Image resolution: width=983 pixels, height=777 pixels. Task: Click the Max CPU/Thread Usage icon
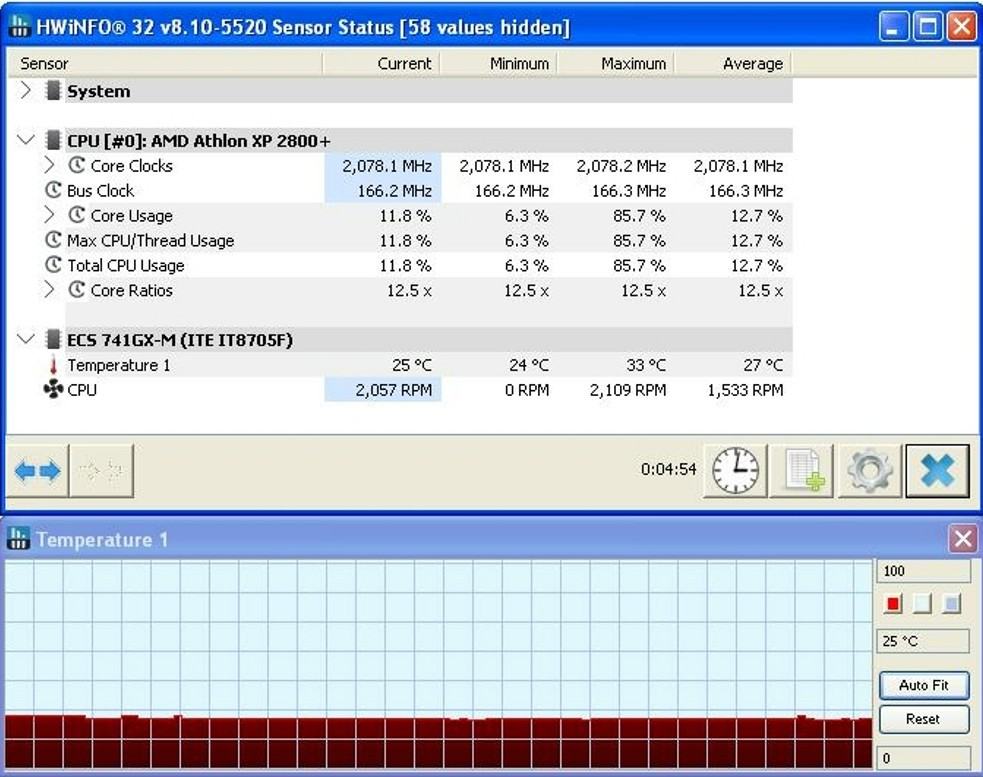(53, 240)
